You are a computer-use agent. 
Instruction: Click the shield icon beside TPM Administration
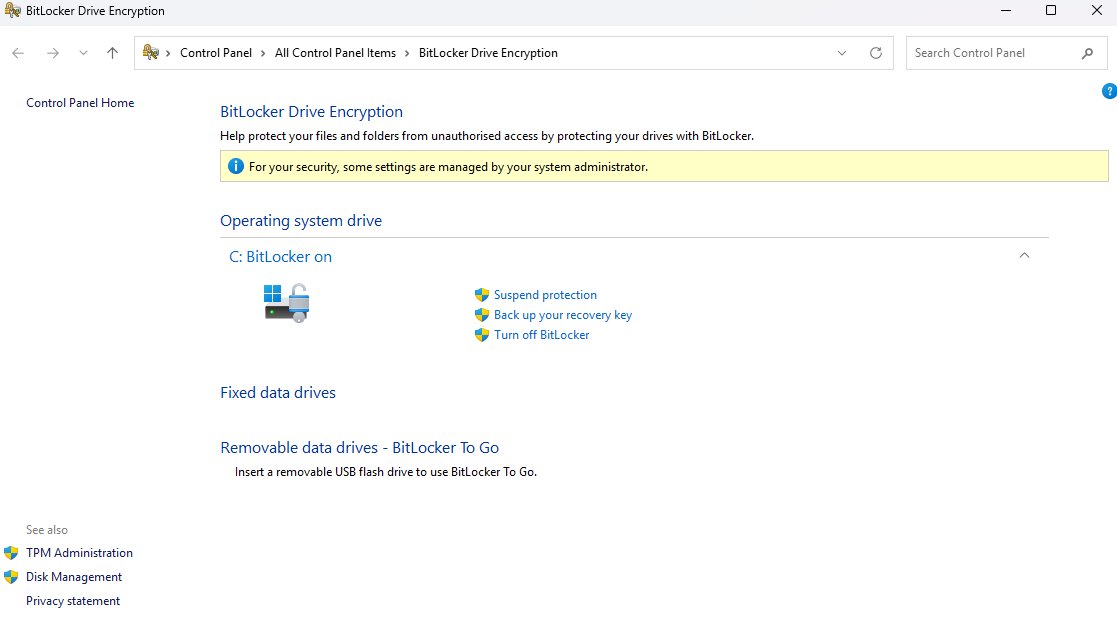[x=11, y=553]
